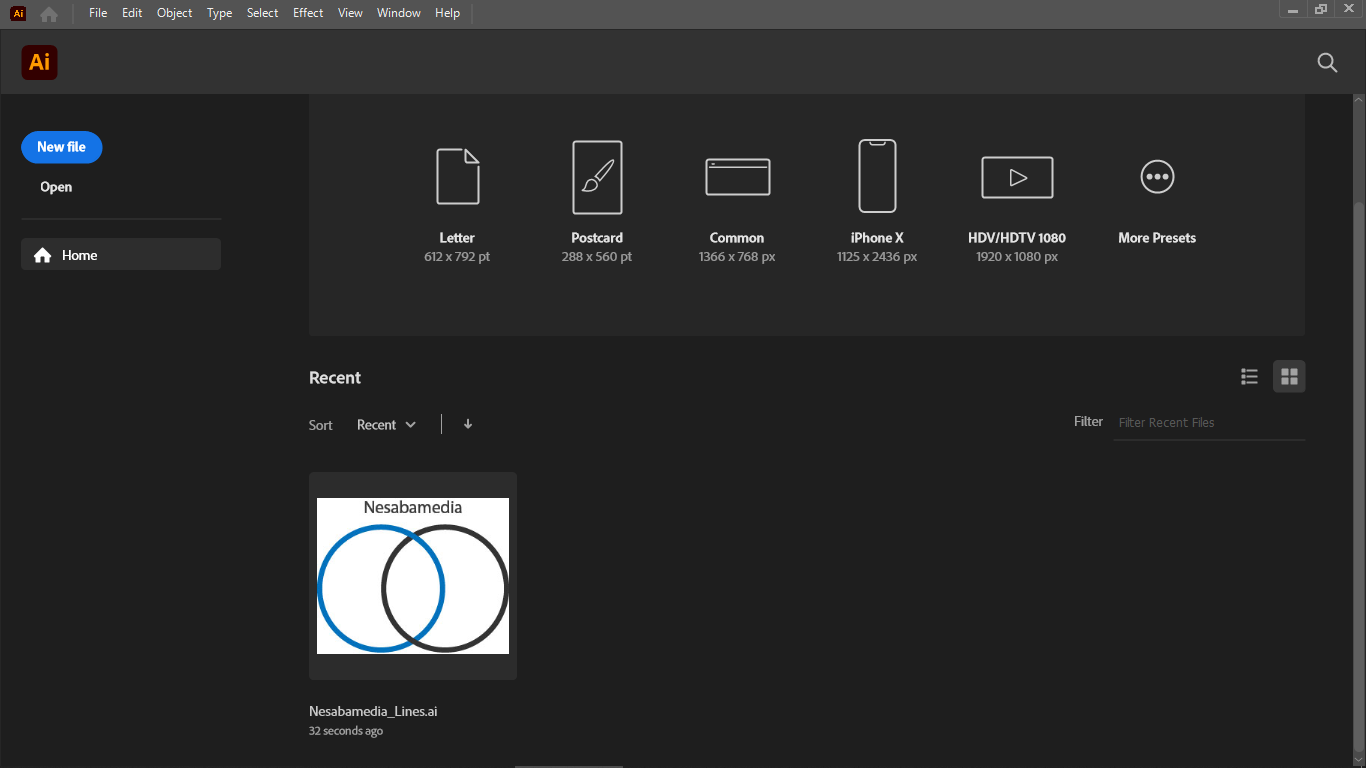
Task: Click the Letter preset document icon
Action: coord(457,177)
